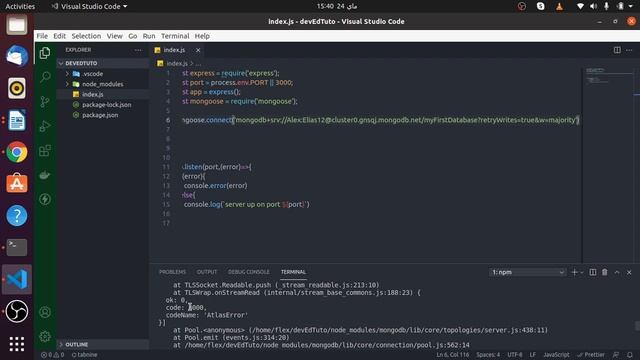
Task: Open the terminal selector dropdown 1: npm
Action: (x=527, y=272)
